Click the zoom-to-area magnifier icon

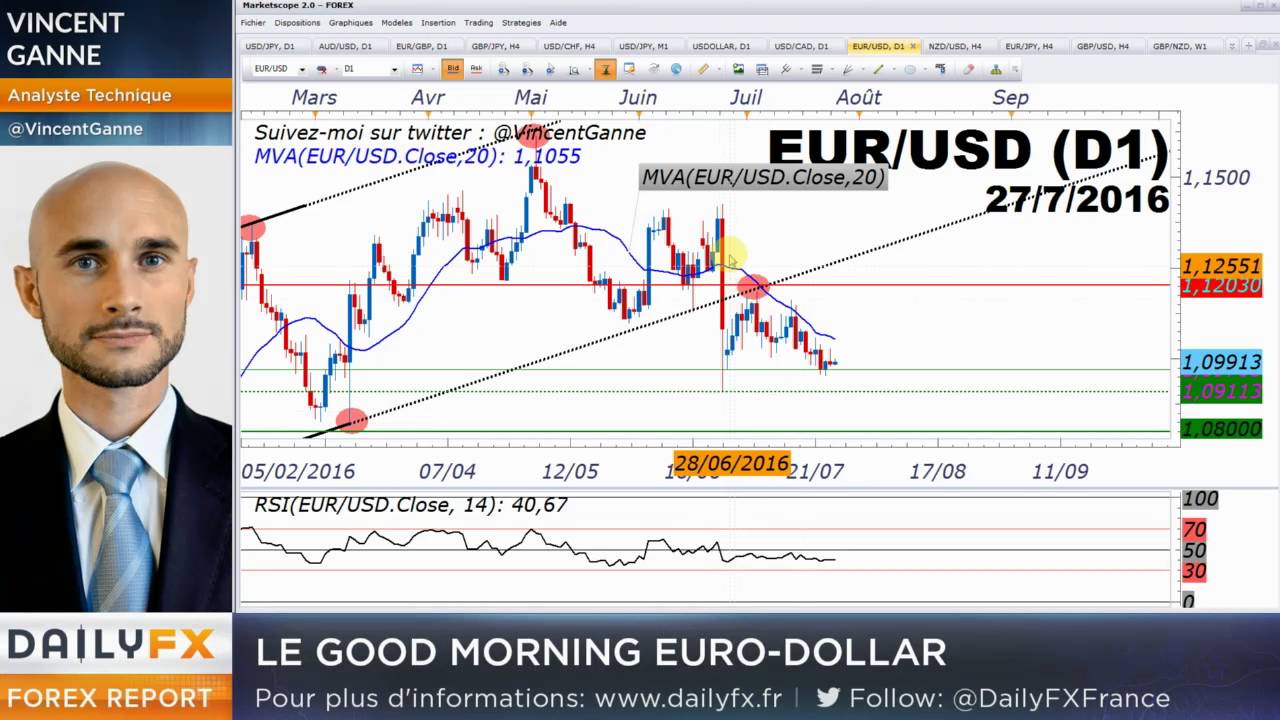(x=574, y=69)
